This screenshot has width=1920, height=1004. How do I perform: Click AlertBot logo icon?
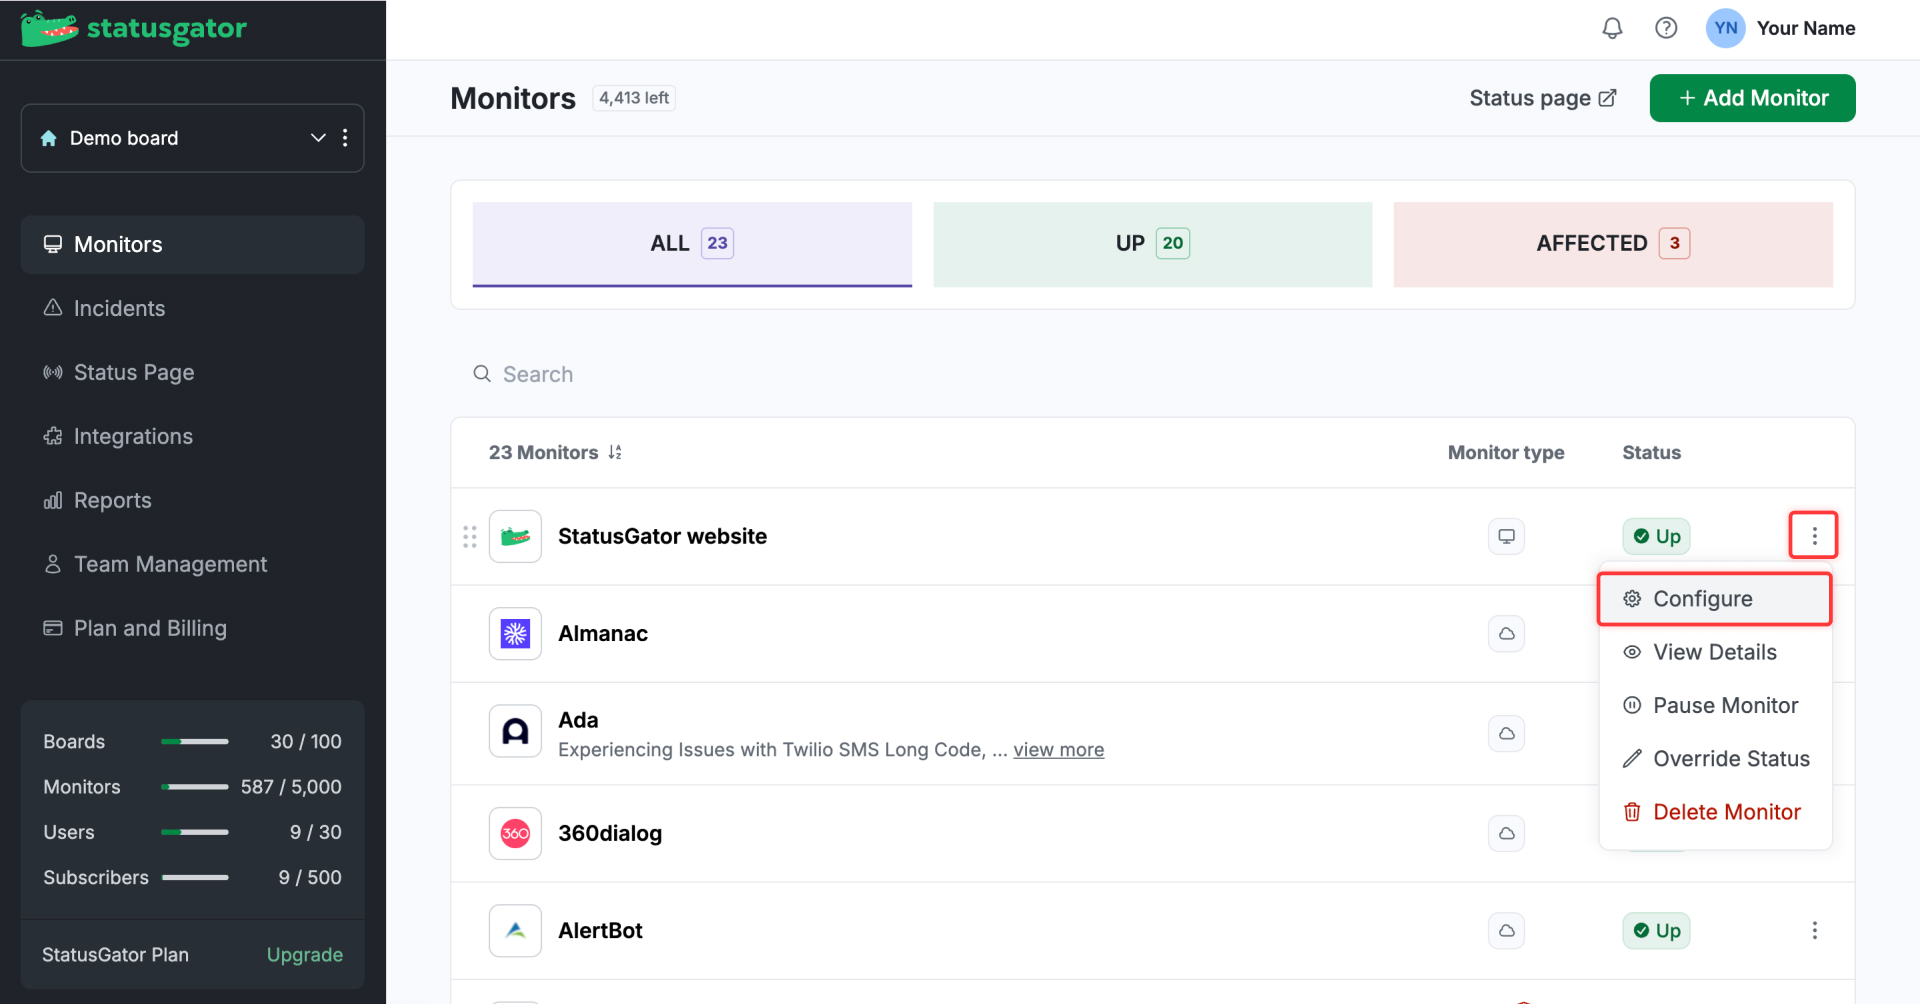point(515,931)
